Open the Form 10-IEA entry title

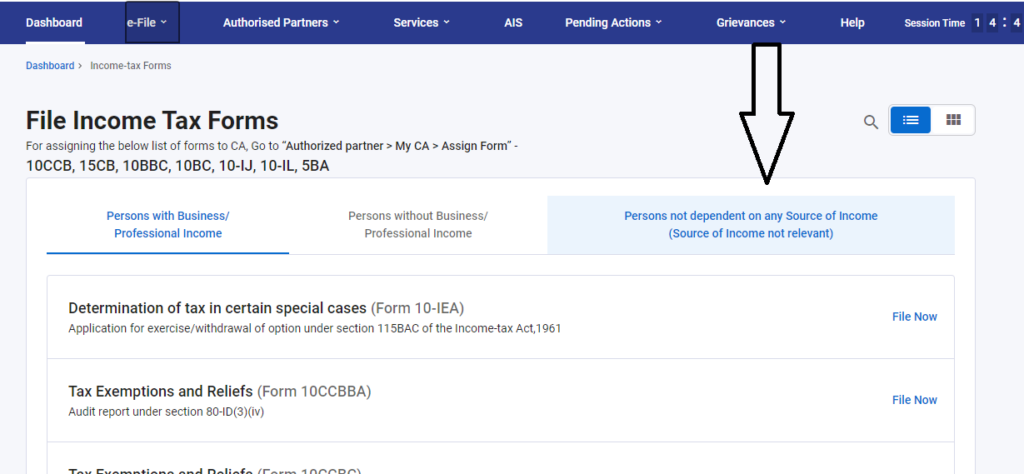click(266, 308)
